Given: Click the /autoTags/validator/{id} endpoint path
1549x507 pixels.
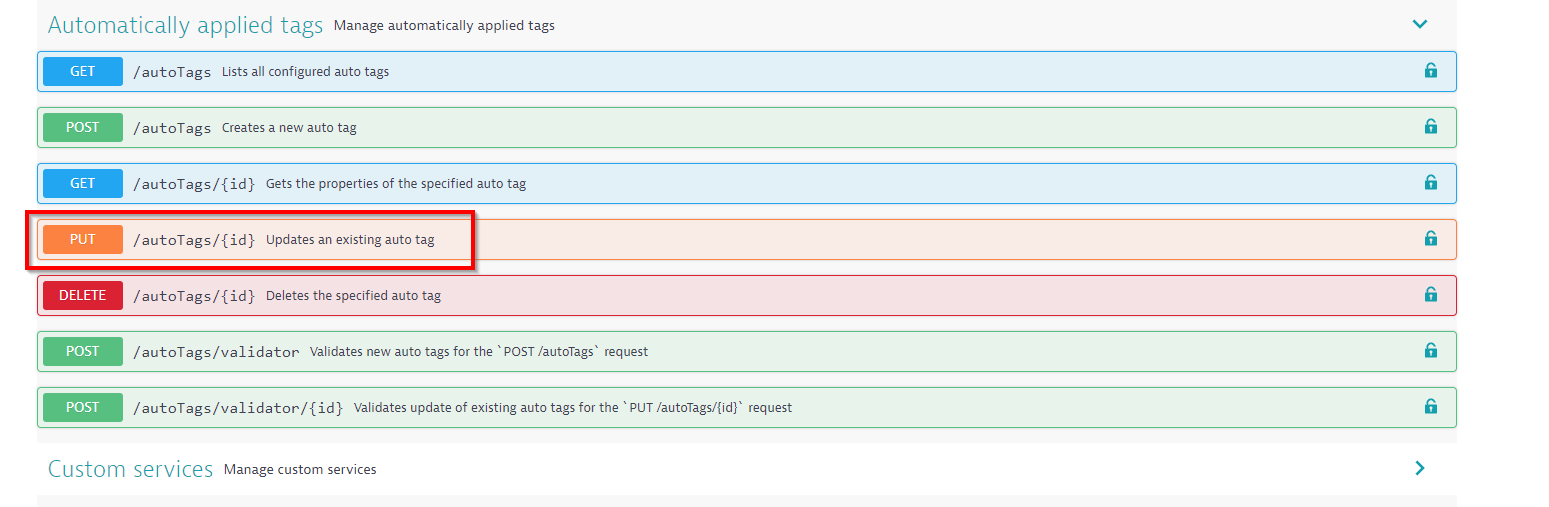Looking at the screenshot, I should coord(238,408).
